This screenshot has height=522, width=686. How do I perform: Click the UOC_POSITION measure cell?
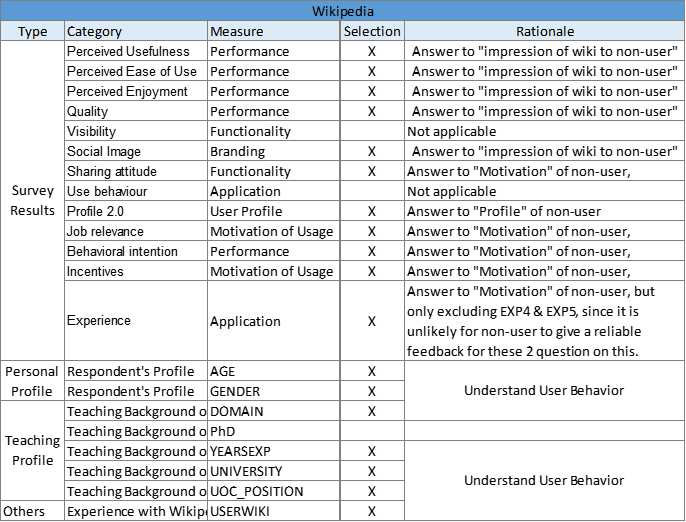click(274, 491)
